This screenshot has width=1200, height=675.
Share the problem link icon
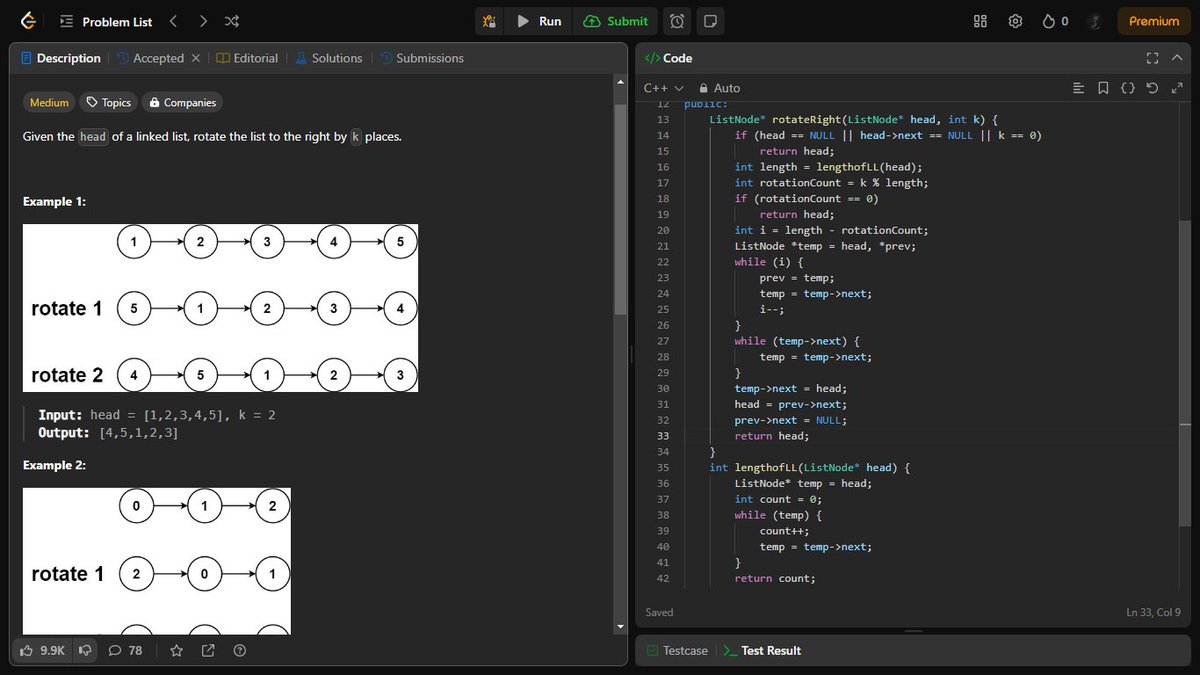208,651
